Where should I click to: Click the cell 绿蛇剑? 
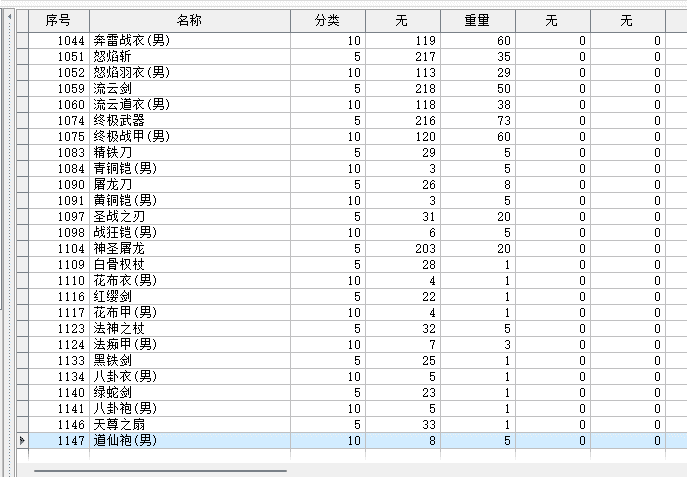pos(190,392)
